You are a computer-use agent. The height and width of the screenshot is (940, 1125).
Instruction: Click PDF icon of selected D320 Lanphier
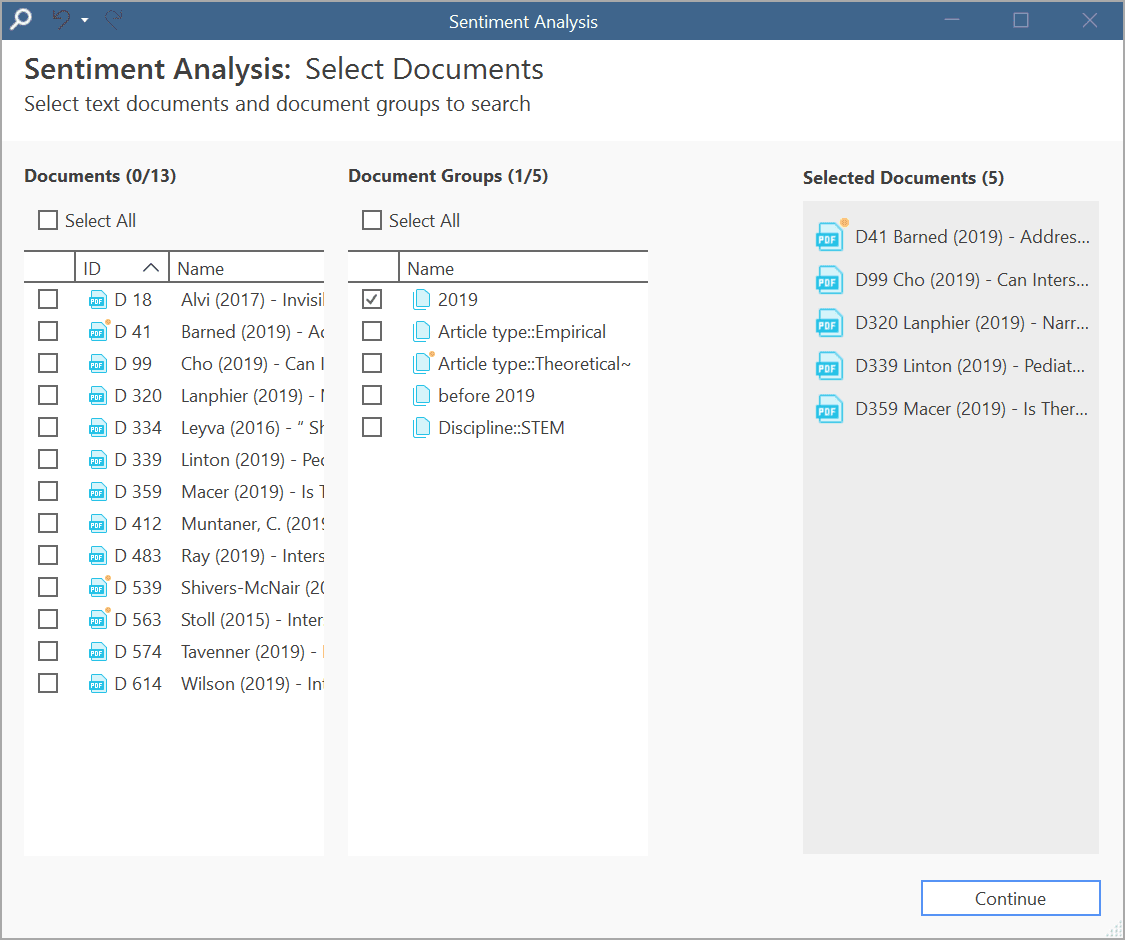click(x=830, y=323)
